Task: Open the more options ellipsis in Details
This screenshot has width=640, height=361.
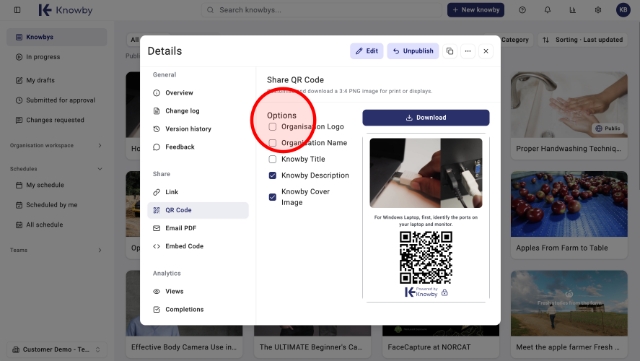Action: (468, 51)
